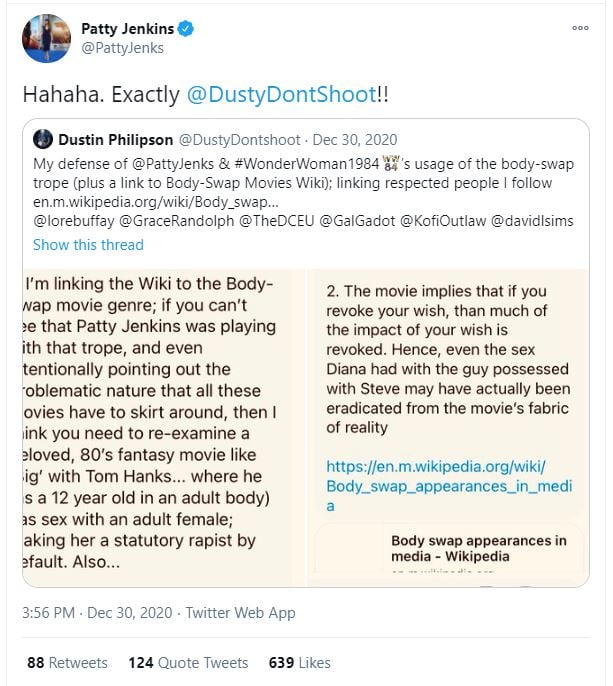Click Patty Jenkins' profile avatar
This screenshot has height=686, width=613.
click(46, 38)
